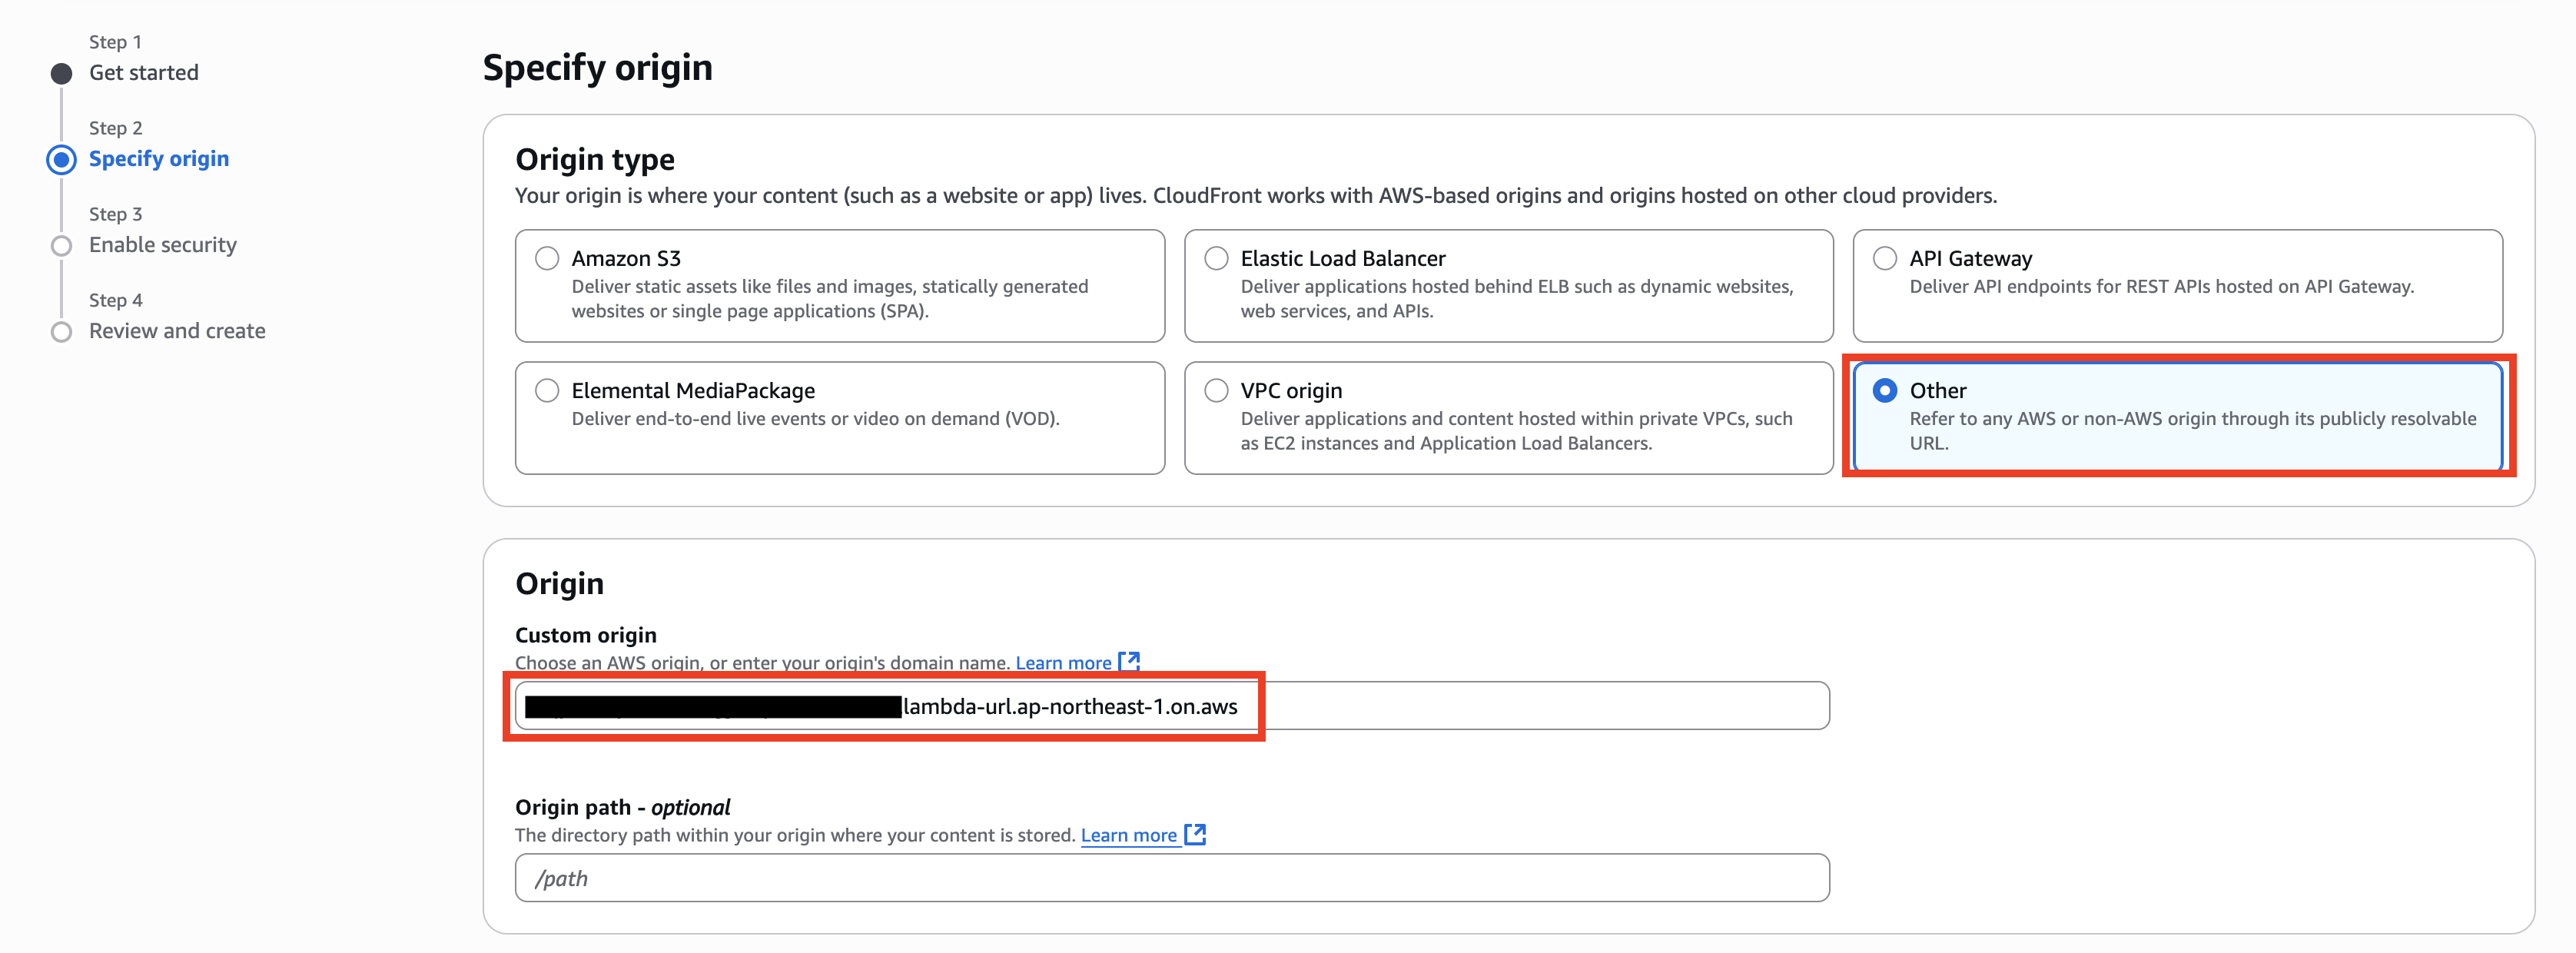Viewport: 2576px width, 953px height.
Task: Go to Review and create step
Action: point(177,331)
